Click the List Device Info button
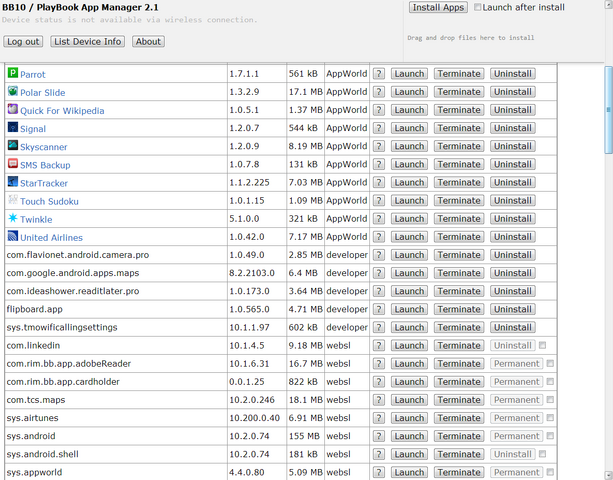The image size is (613, 480). 88,41
